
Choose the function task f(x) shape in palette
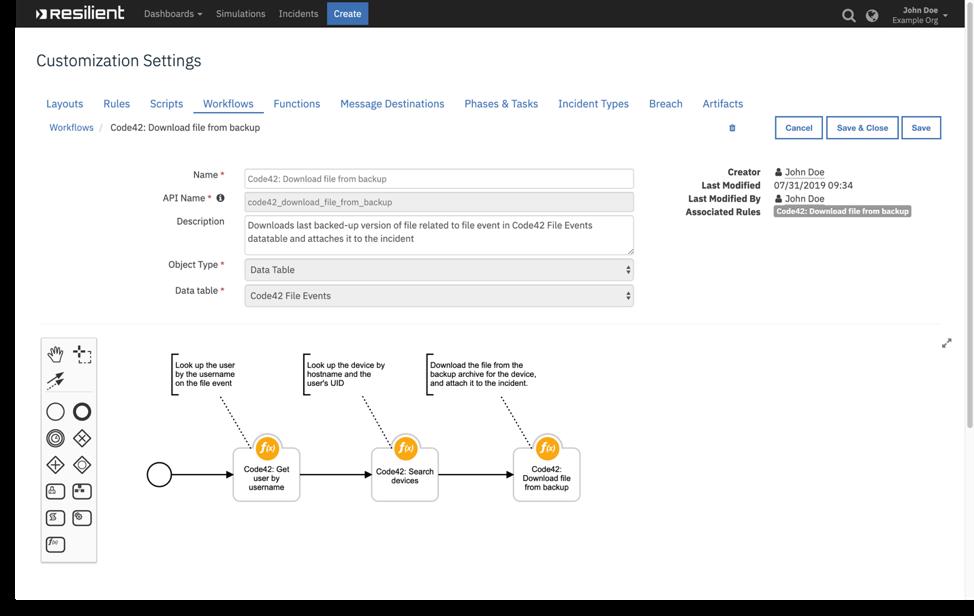55,545
